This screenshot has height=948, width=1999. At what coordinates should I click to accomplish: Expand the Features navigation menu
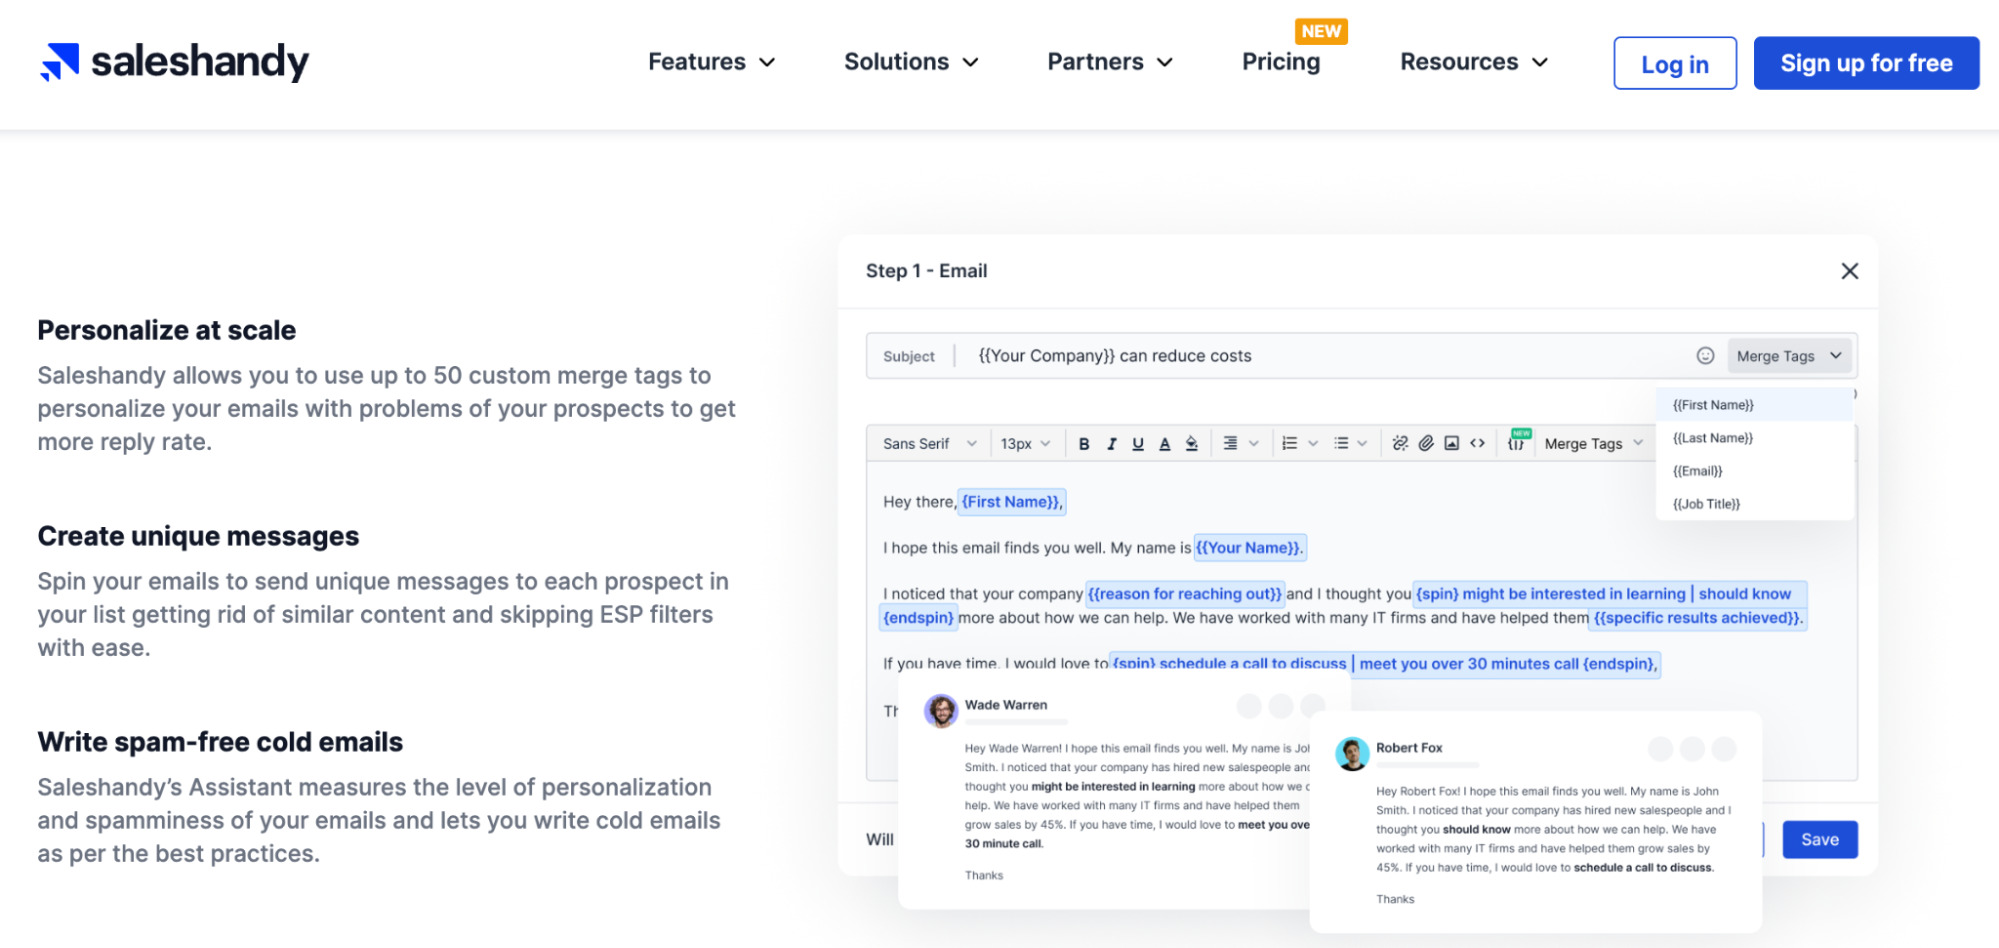point(711,62)
